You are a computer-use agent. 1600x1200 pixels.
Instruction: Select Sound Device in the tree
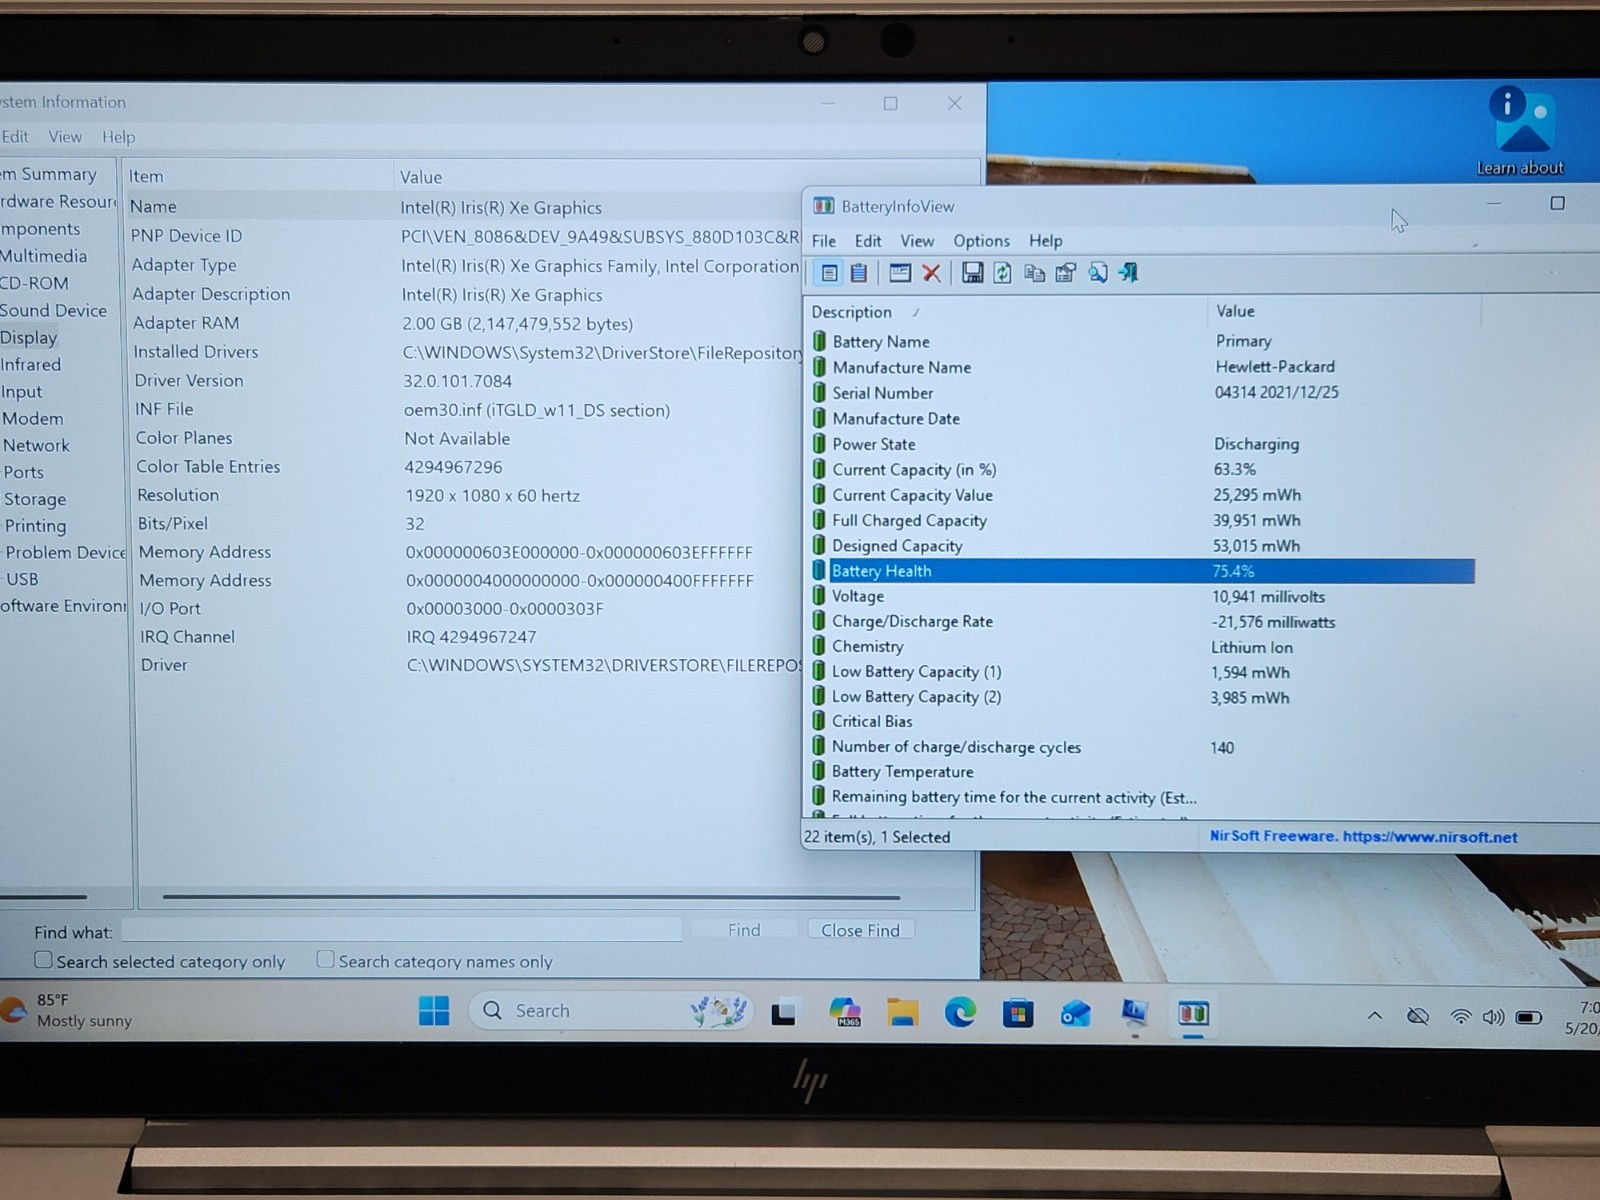pos(54,311)
